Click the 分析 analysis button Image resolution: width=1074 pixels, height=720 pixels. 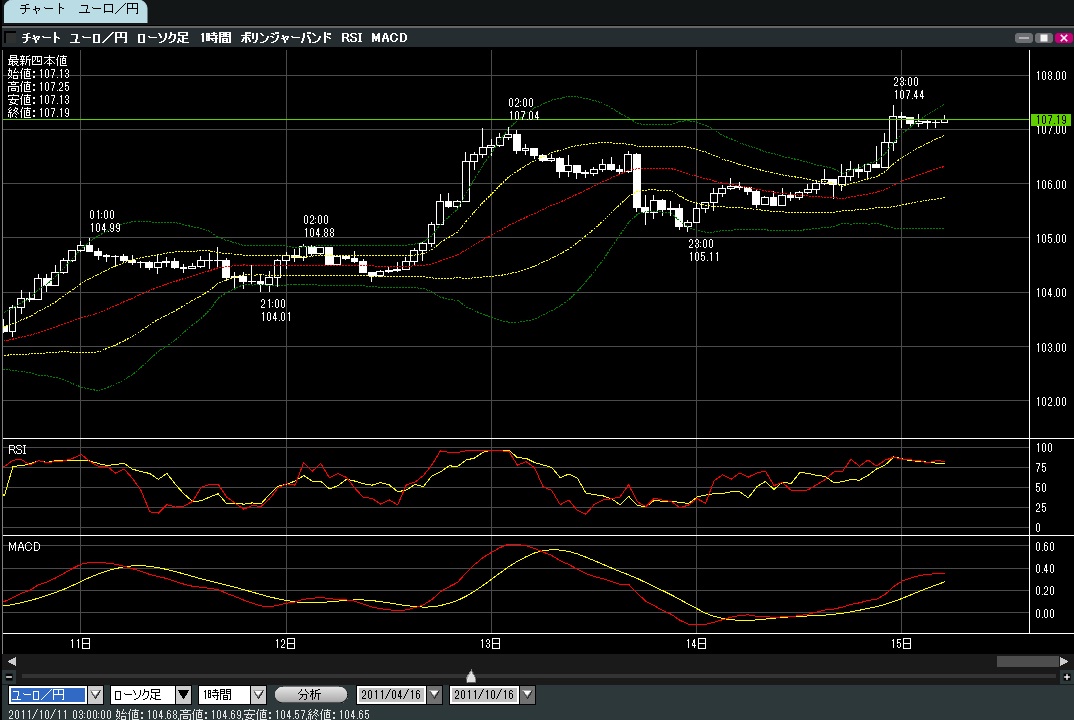pyautogui.click(x=310, y=695)
